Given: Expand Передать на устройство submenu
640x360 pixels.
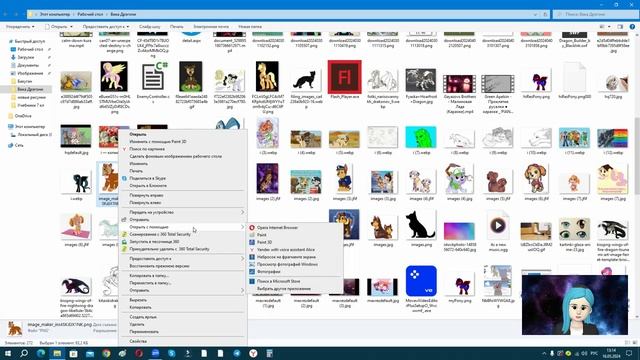Looking at the screenshot, I should pyautogui.click(x=183, y=212).
